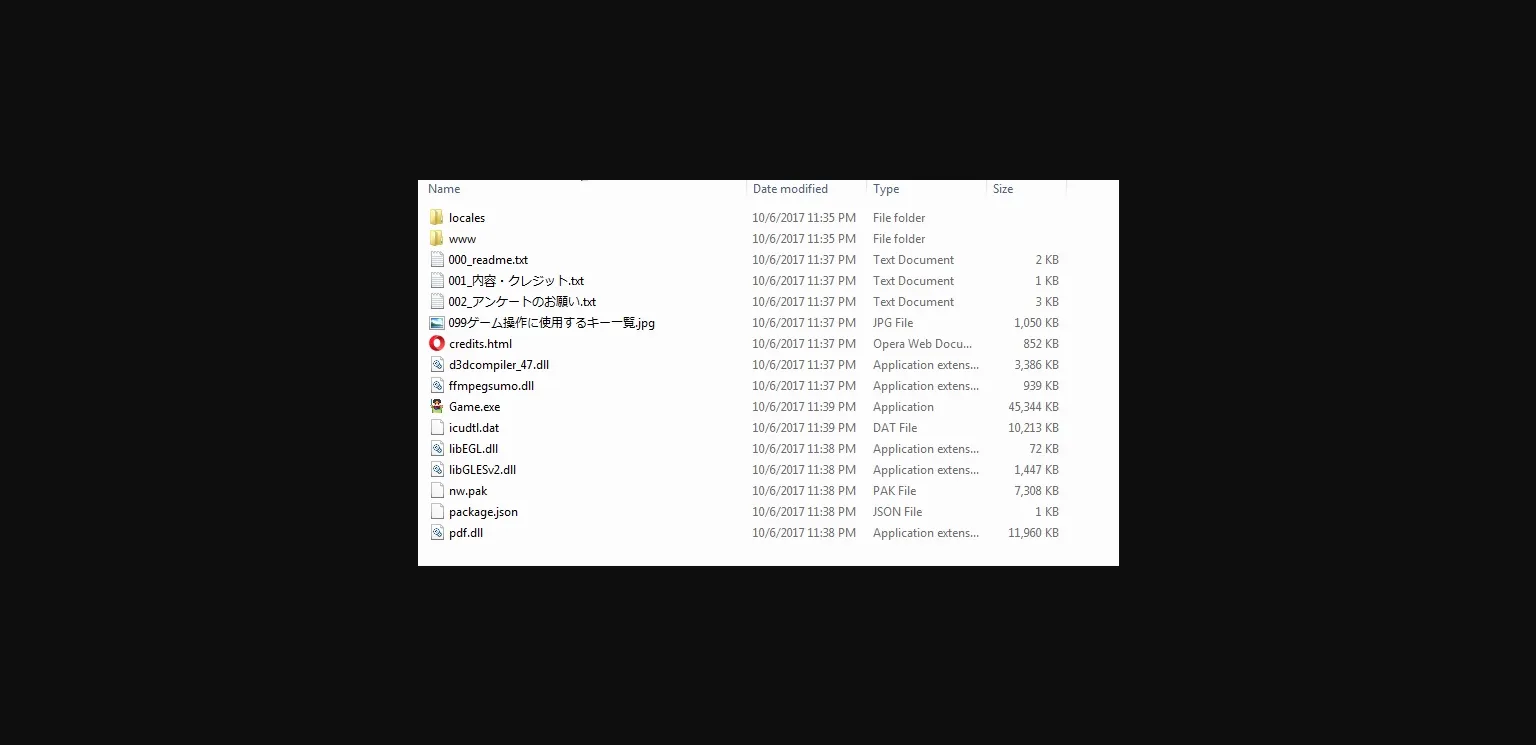Sort by the Date modified column header
1536x745 pixels.
click(790, 189)
